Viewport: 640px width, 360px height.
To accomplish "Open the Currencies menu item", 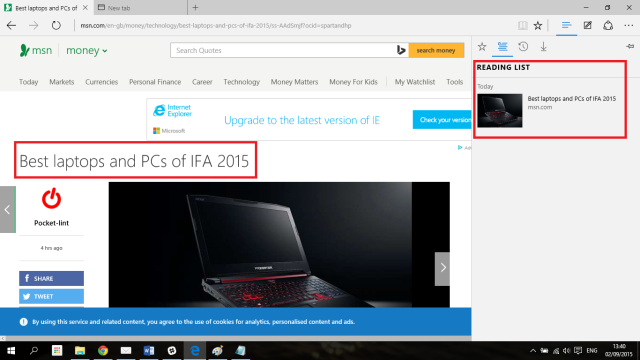I will (x=102, y=82).
